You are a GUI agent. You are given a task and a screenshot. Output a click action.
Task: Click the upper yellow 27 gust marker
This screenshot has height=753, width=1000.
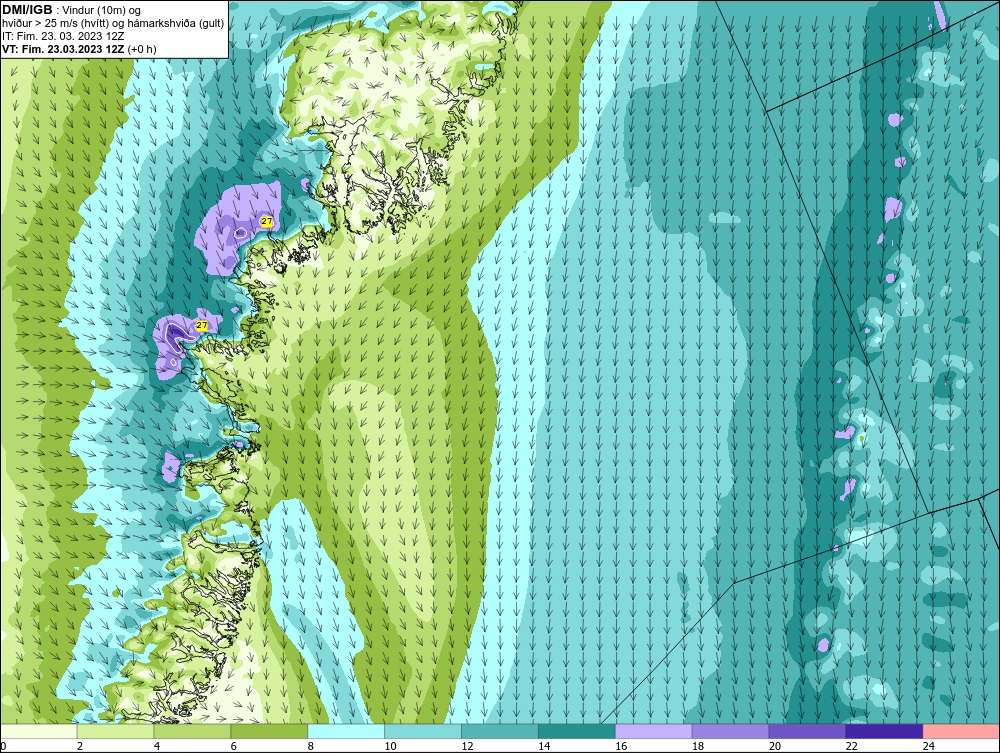[267, 221]
